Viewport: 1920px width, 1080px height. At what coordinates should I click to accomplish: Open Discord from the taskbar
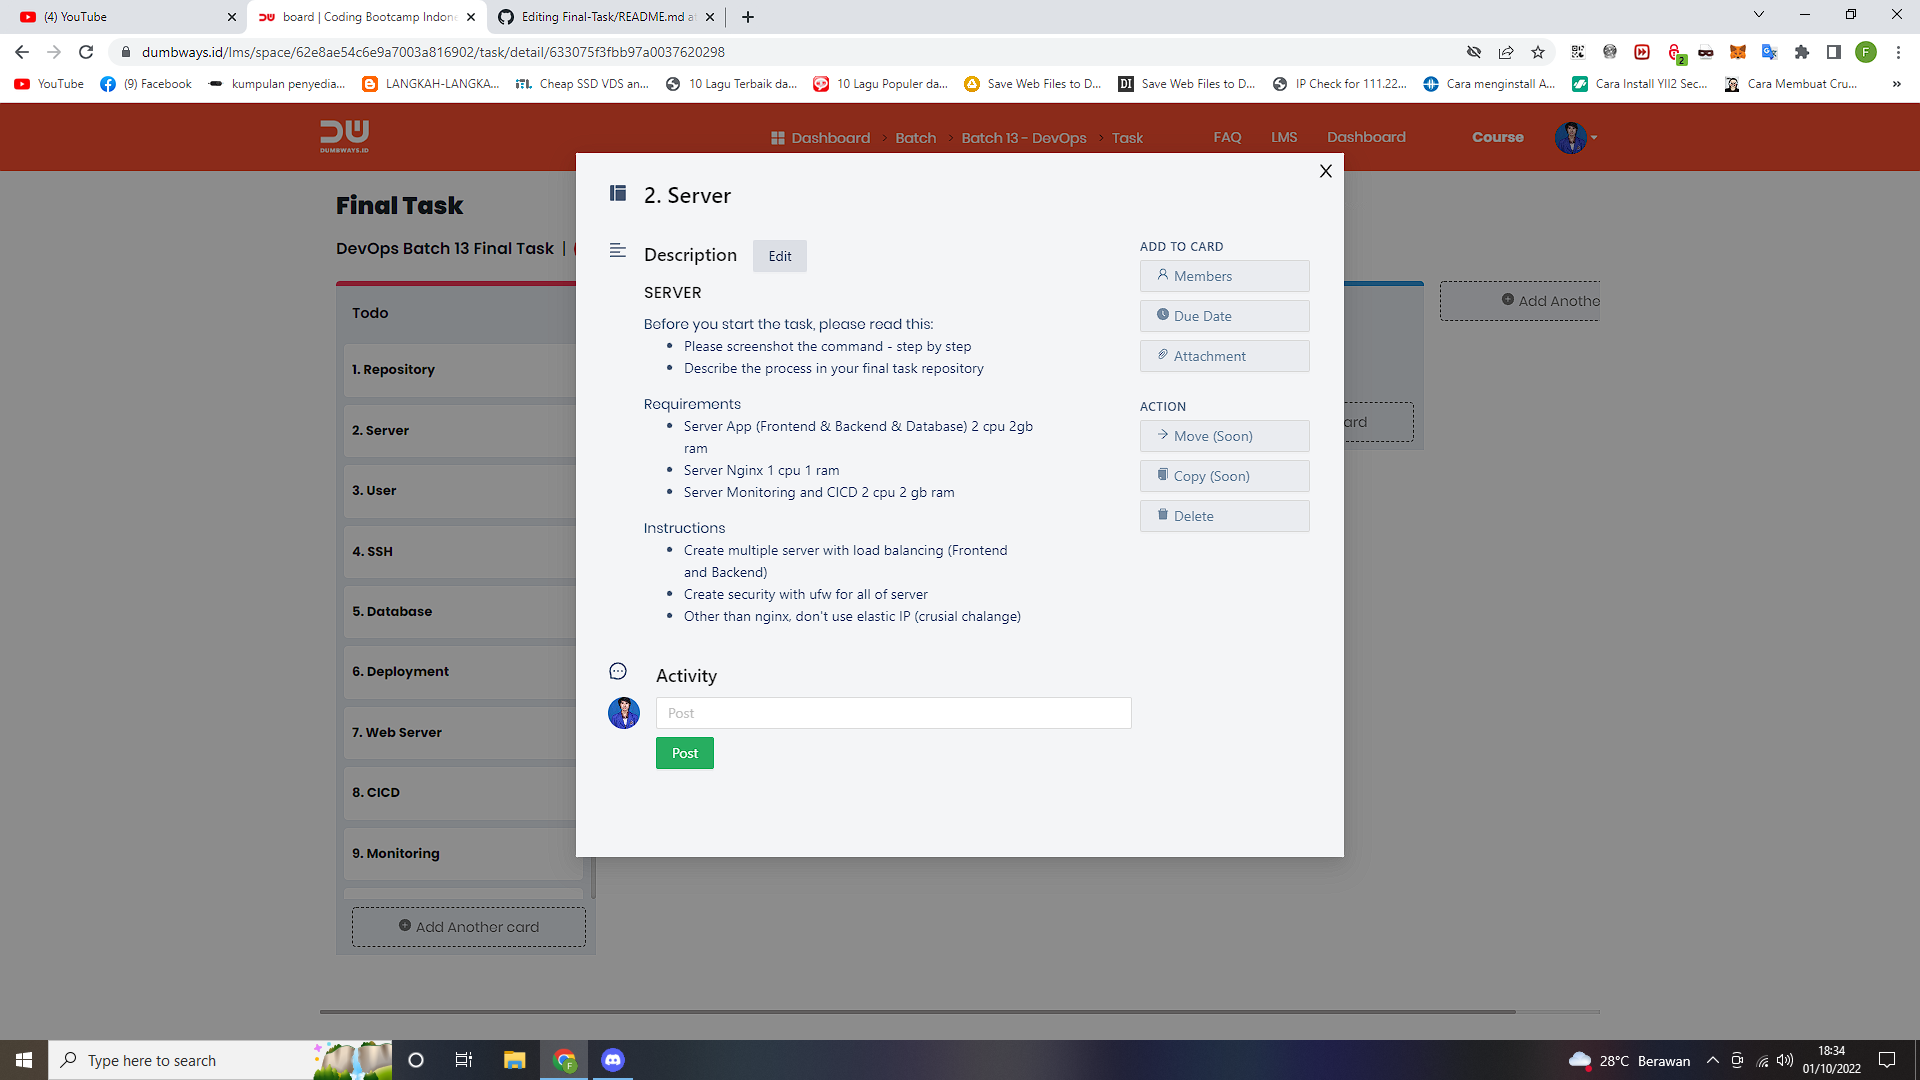(x=613, y=1060)
